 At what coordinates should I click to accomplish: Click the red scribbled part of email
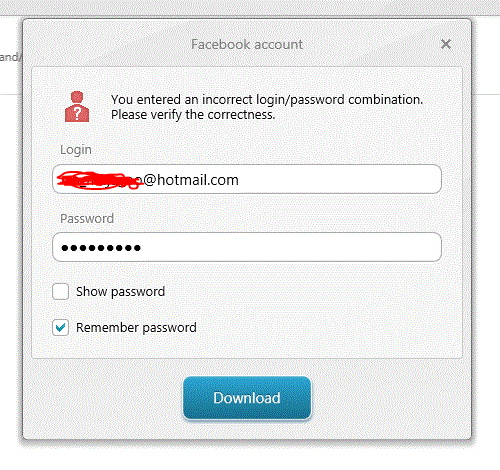click(x=100, y=180)
